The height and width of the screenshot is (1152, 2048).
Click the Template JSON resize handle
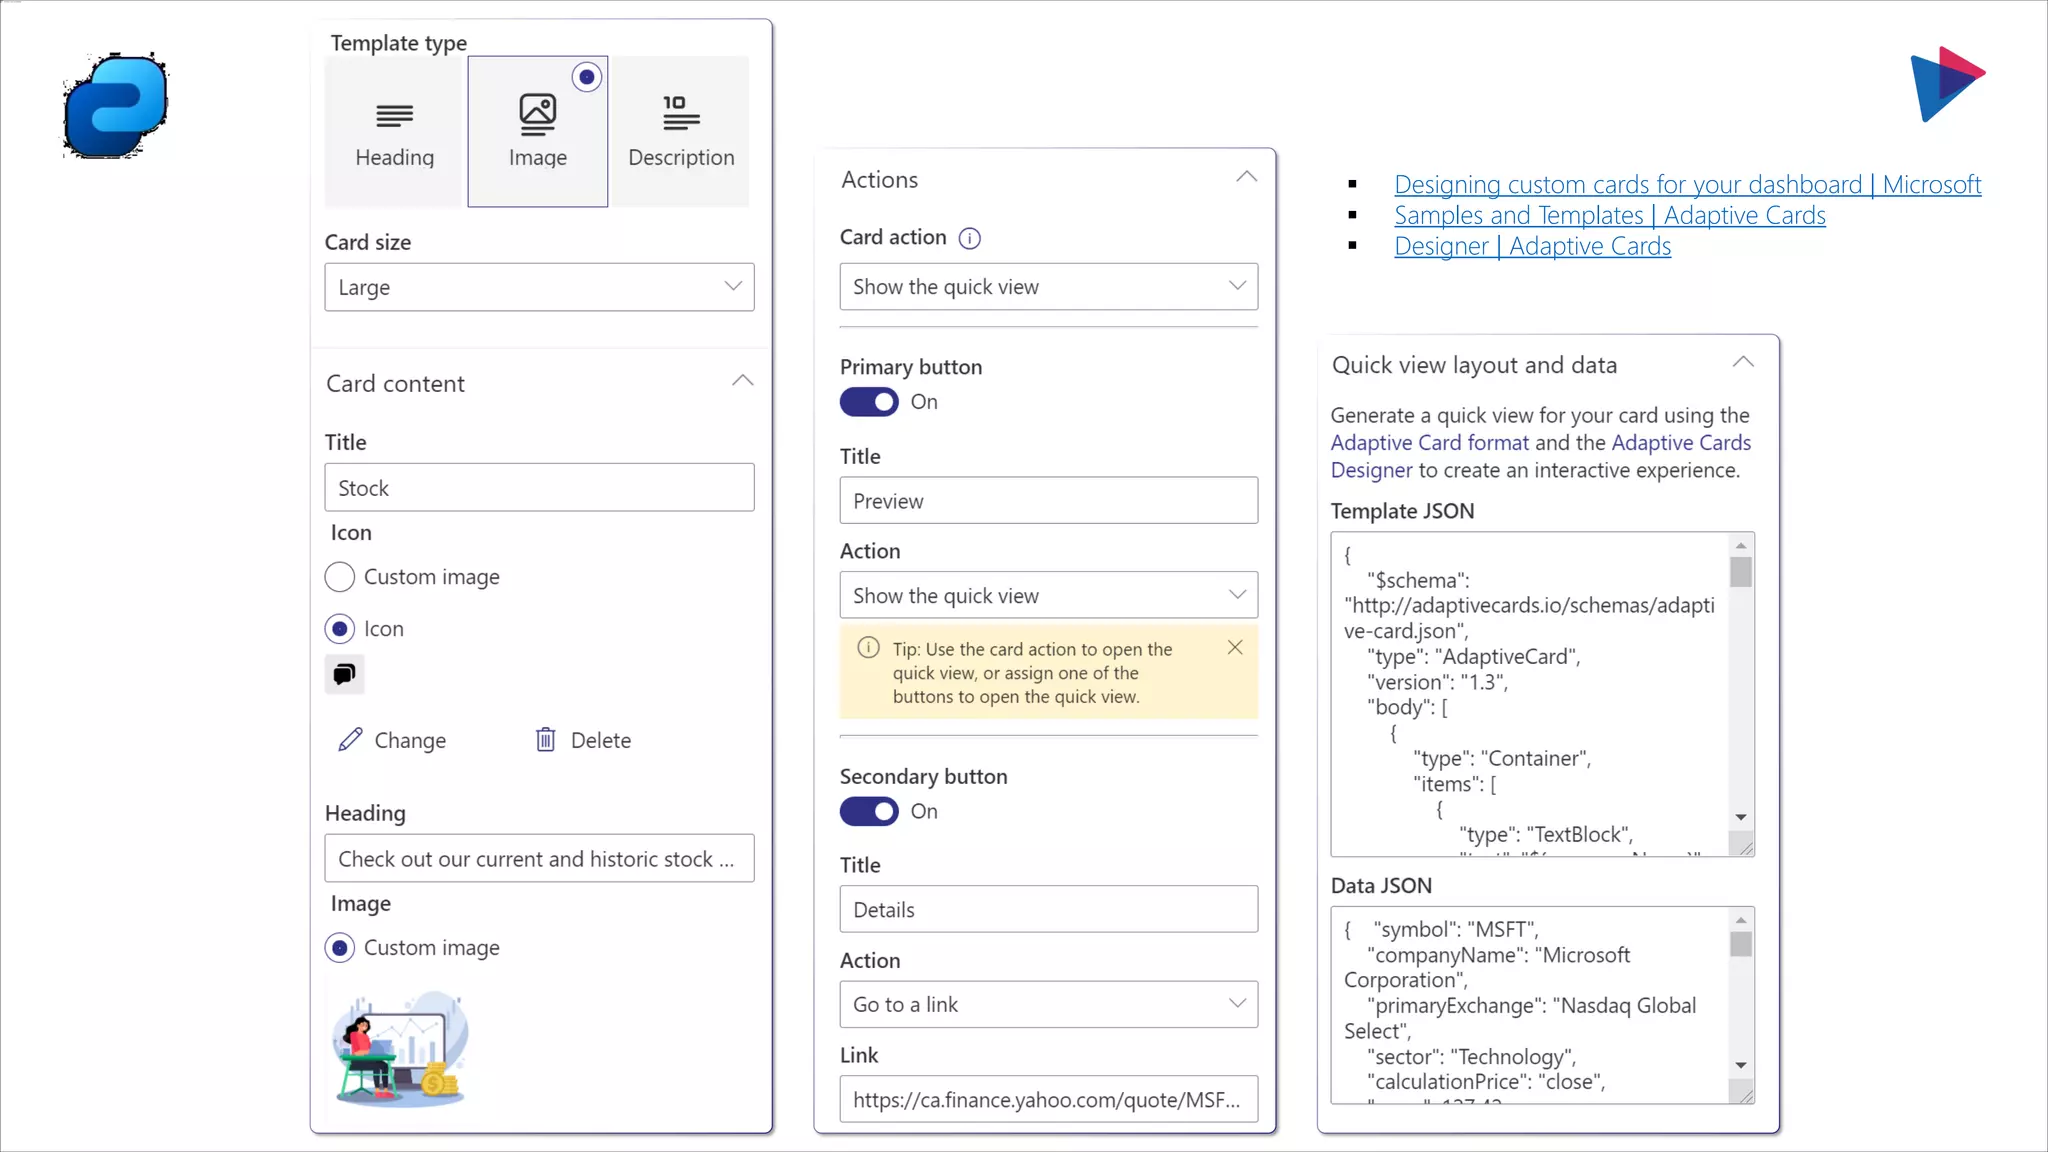coord(1745,847)
